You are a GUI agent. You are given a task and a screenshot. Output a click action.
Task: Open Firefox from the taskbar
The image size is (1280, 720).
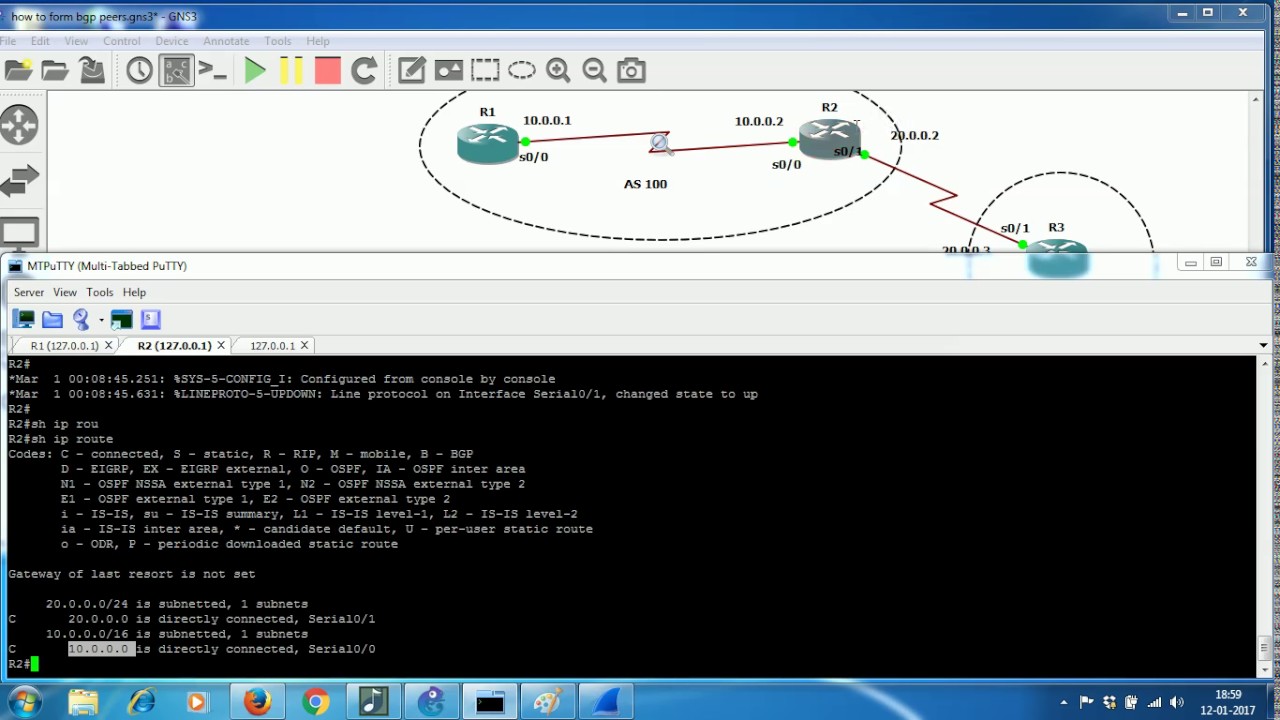coord(257,702)
